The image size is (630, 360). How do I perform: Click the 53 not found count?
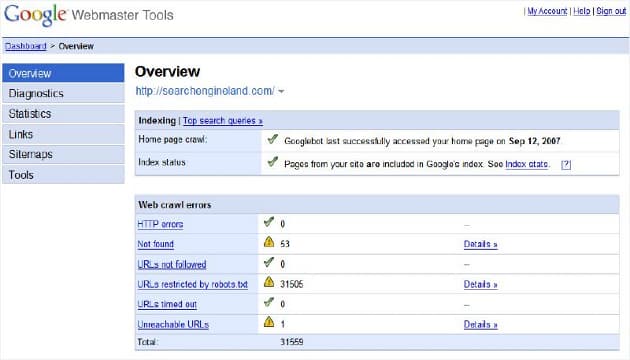(285, 244)
